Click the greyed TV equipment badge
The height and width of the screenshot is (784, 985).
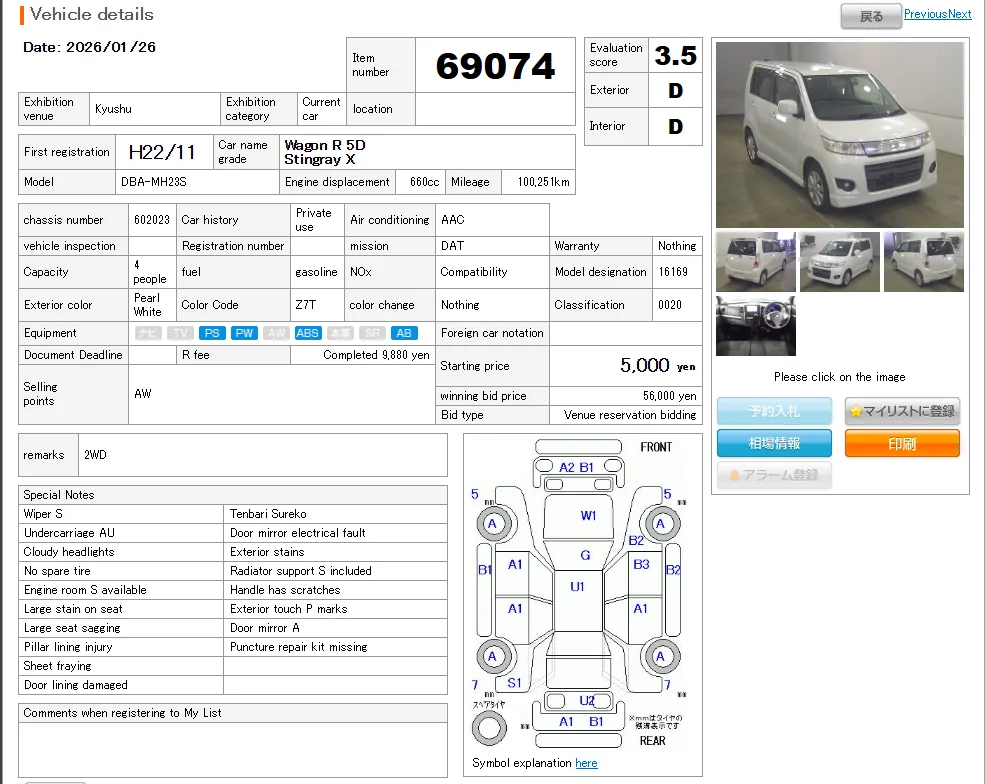[180, 333]
